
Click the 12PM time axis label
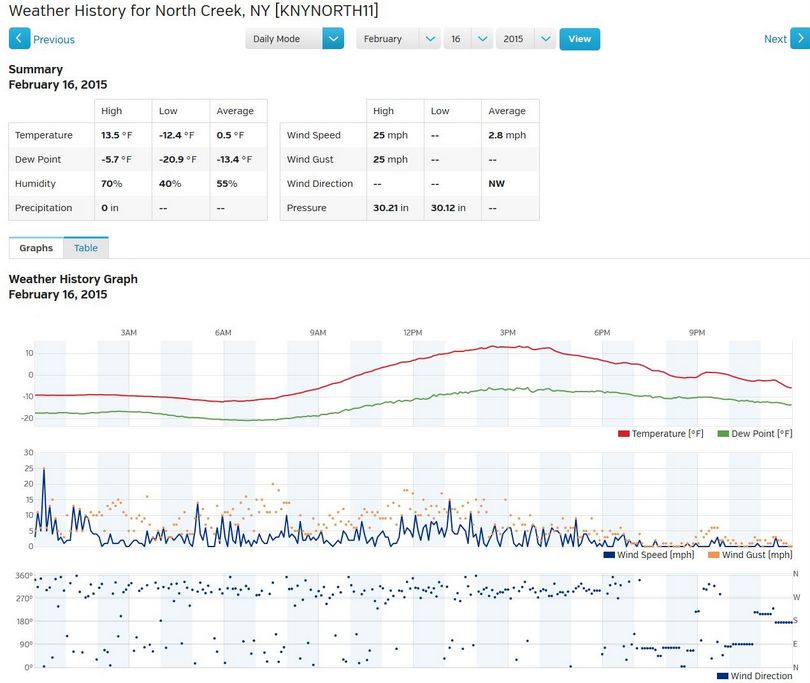[413, 333]
